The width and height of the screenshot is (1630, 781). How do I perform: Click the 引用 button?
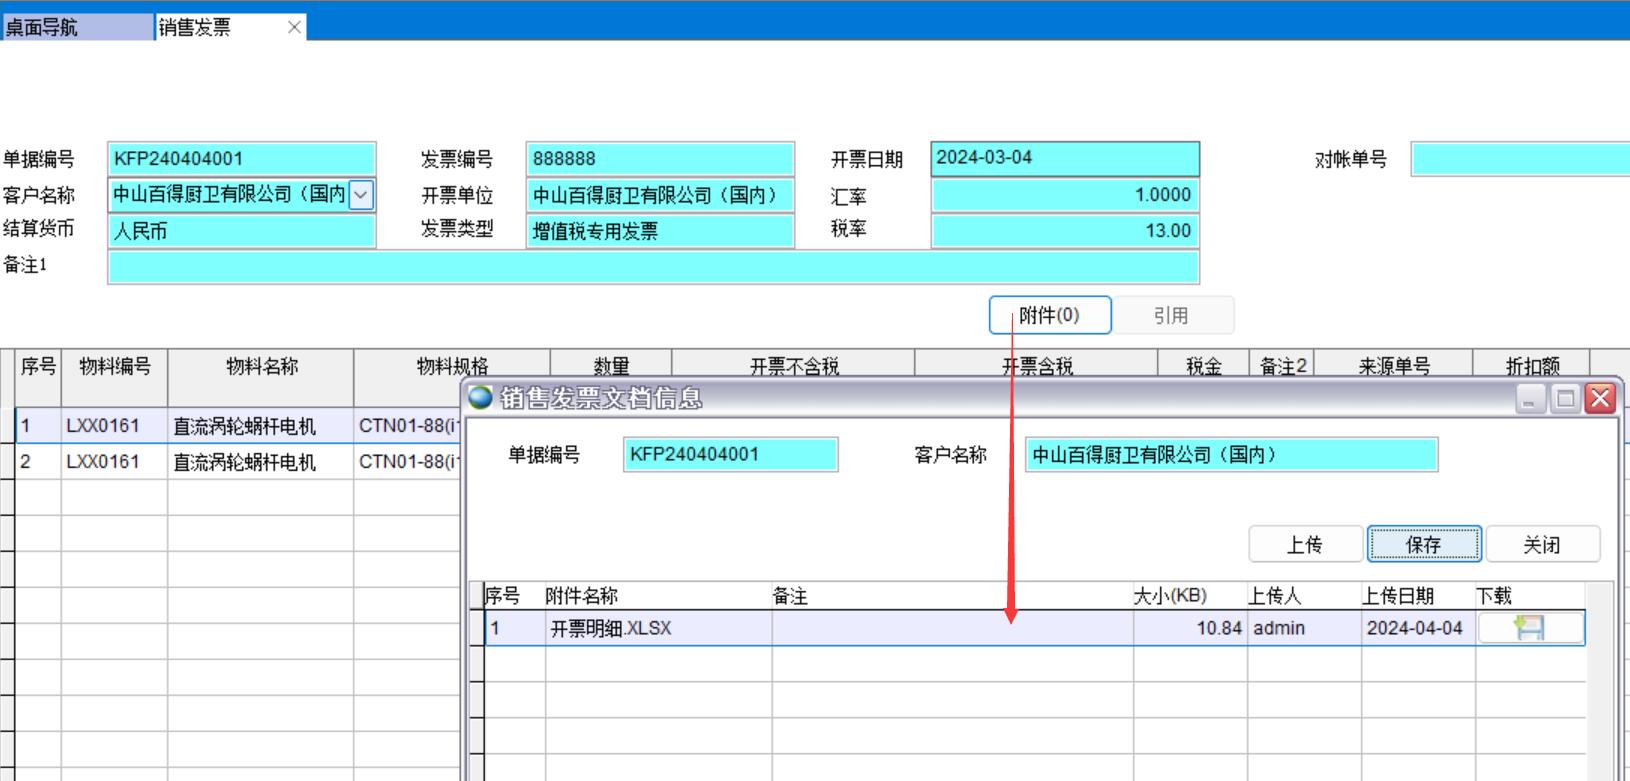1172,315
